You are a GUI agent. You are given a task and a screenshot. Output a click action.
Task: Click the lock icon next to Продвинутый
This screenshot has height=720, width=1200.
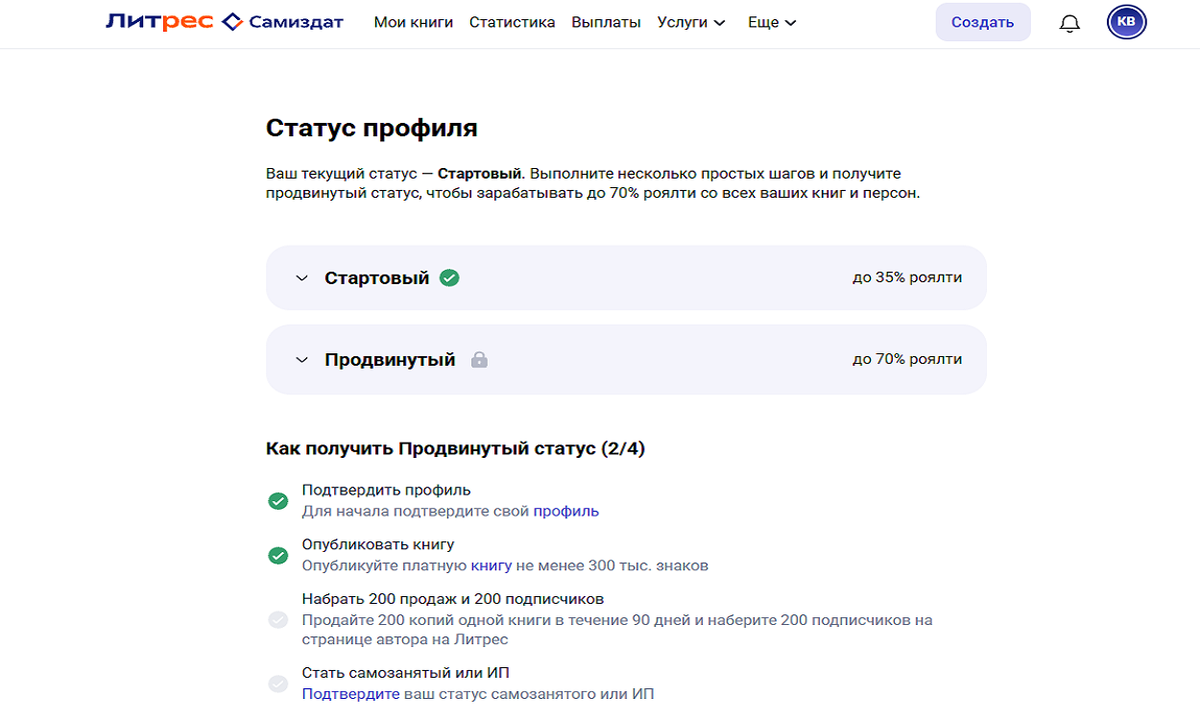click(x=479, y=359)
